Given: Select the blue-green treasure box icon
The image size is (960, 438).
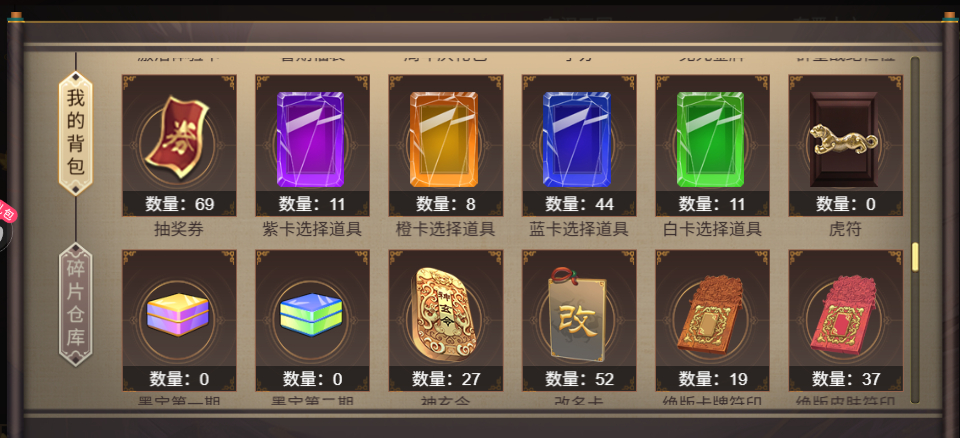Looking at the screenshot, I should [311, 314].
